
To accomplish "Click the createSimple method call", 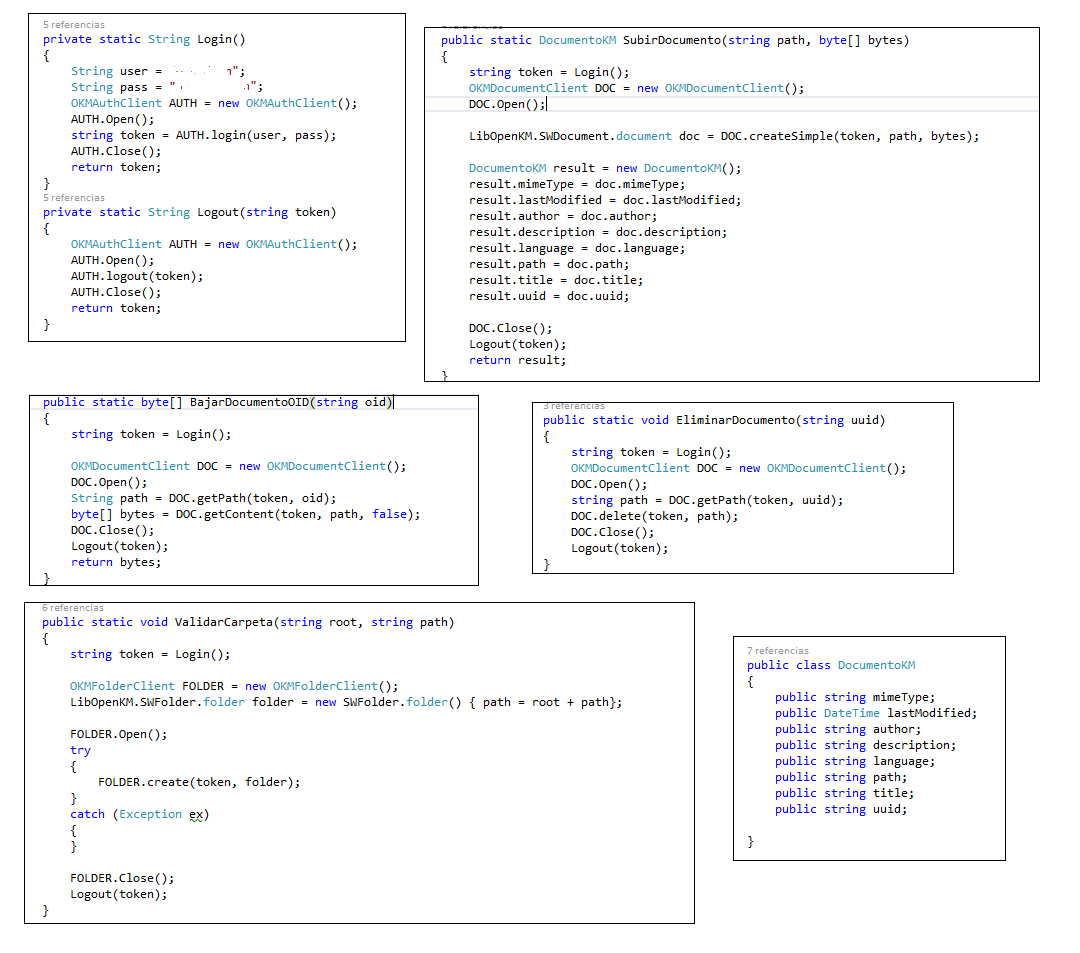I will tap(790, 136).
